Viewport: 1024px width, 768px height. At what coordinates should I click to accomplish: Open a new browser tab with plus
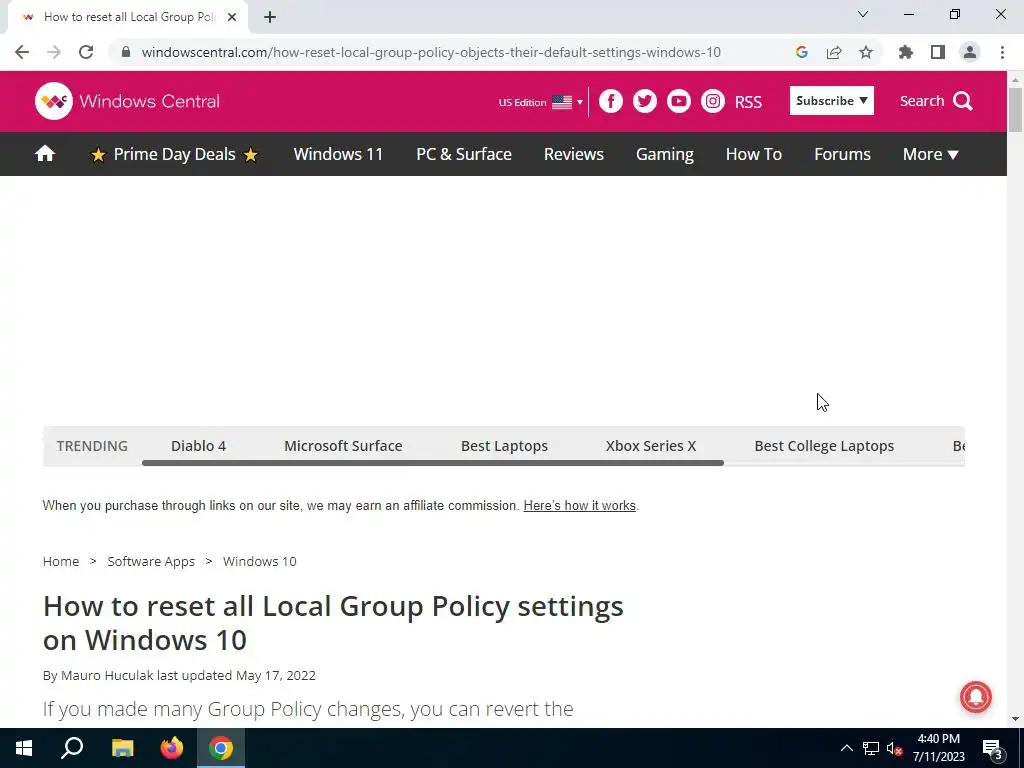pyautogui.click(x=270, y=17)
